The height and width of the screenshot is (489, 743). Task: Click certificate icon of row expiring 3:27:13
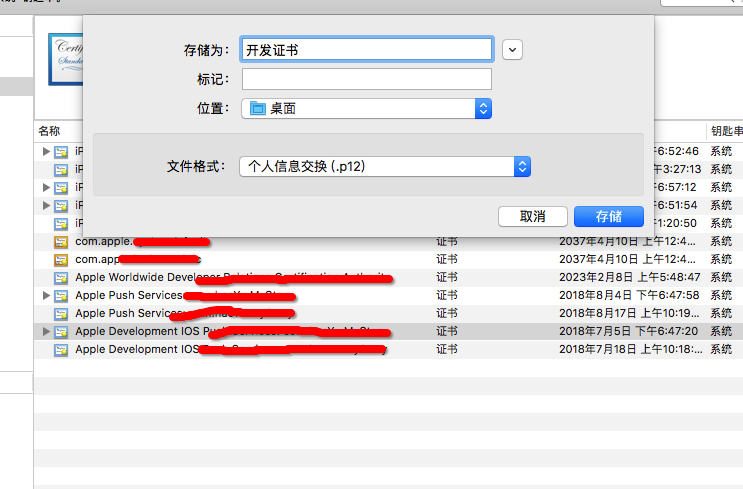[61, 170]
